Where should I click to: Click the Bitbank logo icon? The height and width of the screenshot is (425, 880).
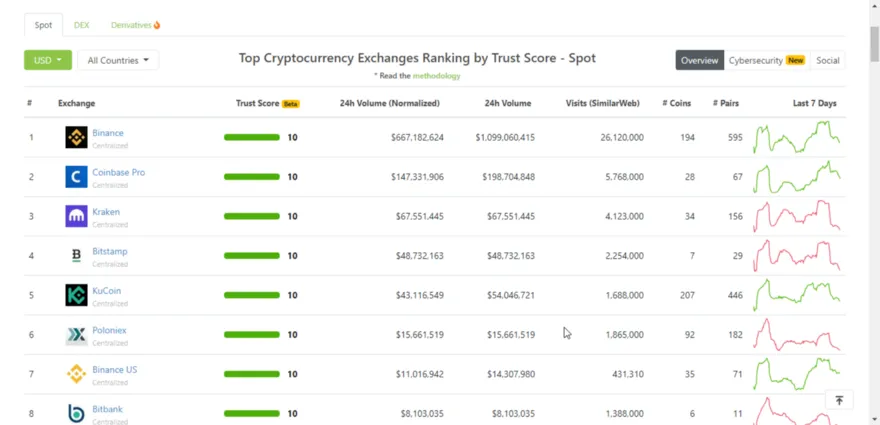pyautogui.click(x=76, y=413)
